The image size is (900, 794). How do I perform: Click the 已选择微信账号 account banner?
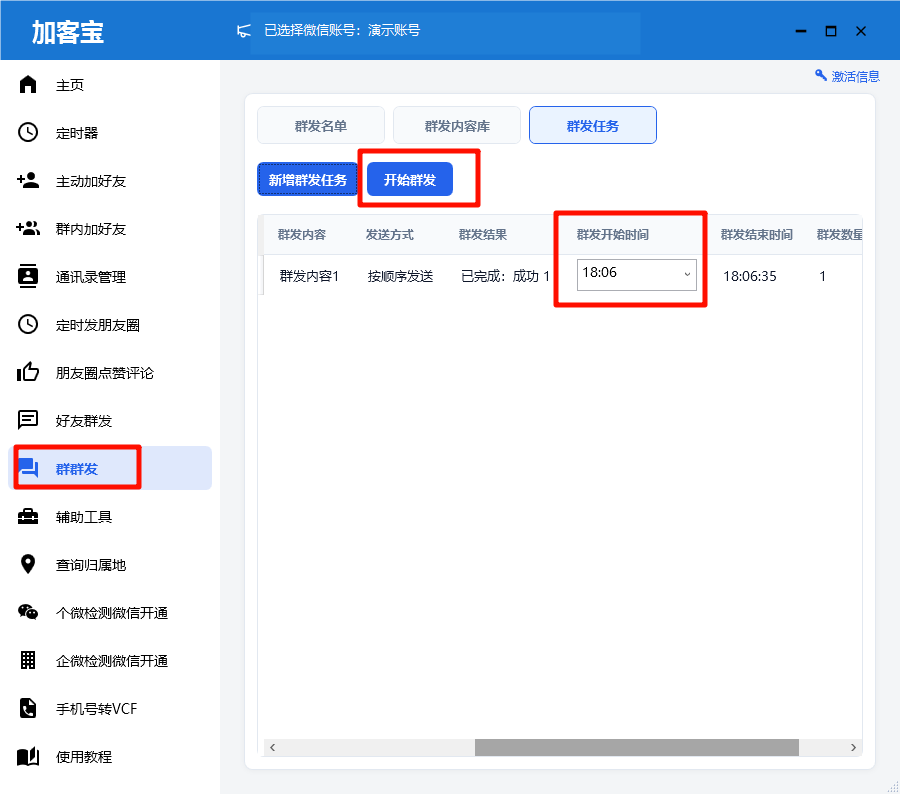tap(446, 32)
